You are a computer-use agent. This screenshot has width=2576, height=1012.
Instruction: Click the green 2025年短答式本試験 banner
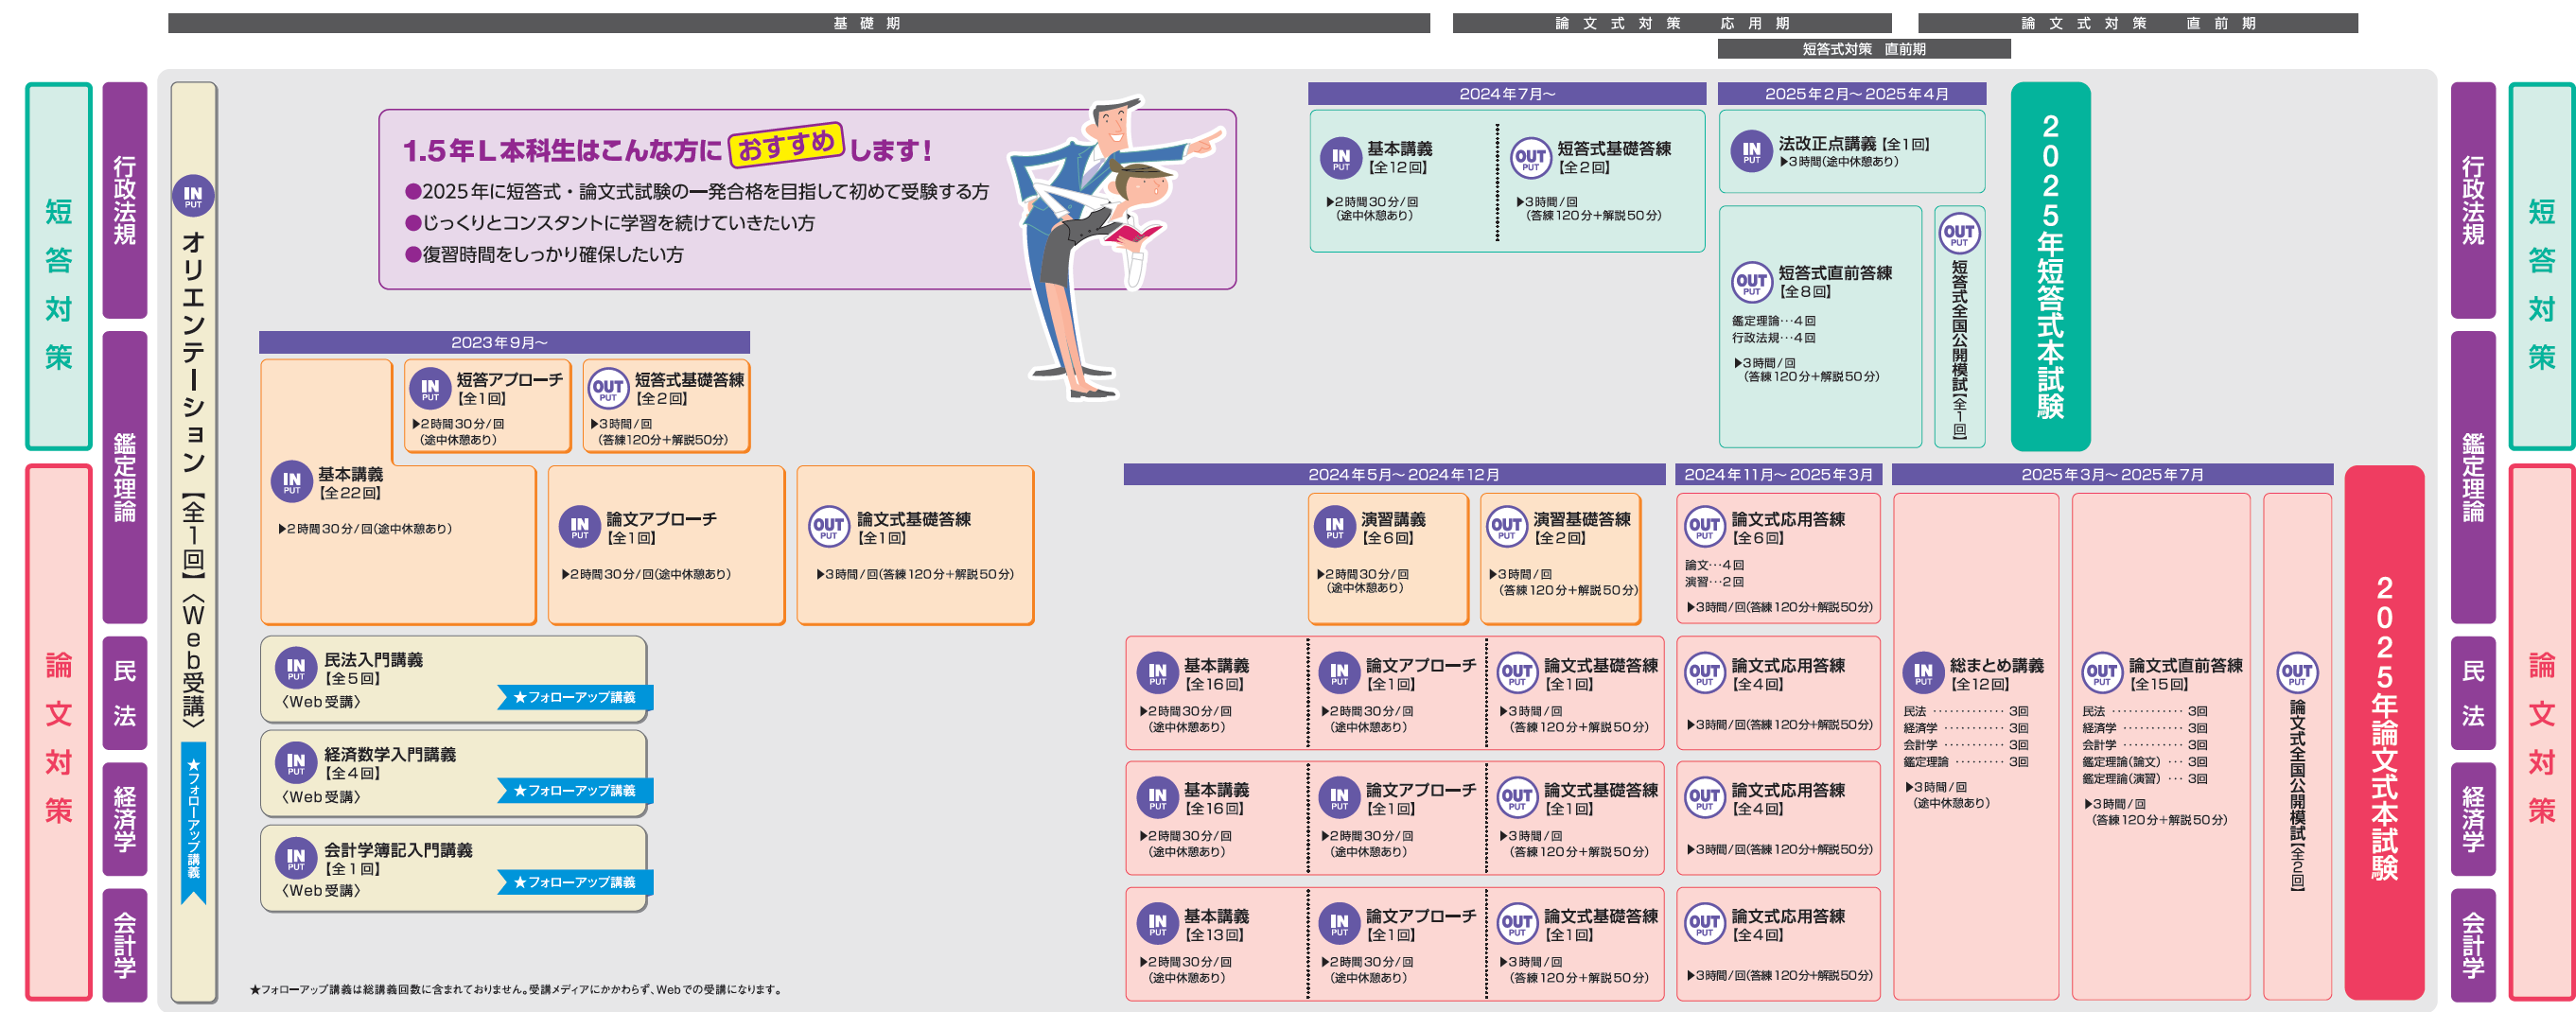pos(2049,266)
